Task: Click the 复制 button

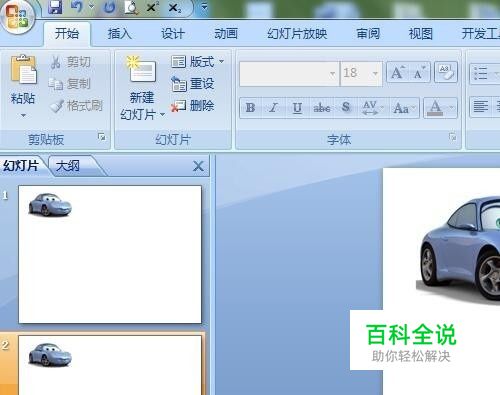Action: click(70, 84)
